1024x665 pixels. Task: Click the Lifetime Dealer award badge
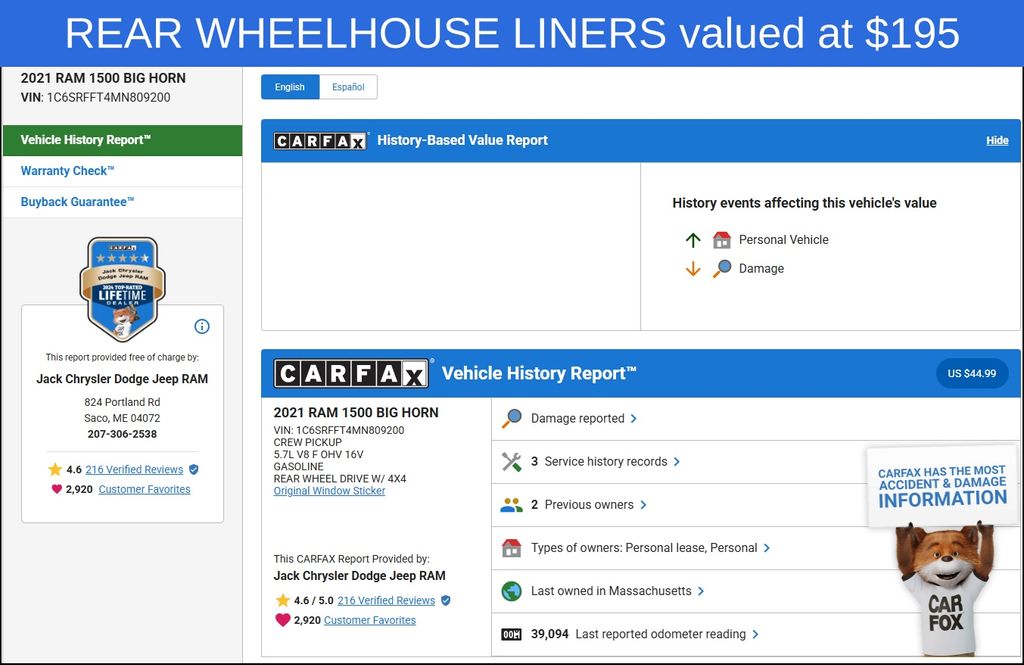pyautogui.click(x=122, y=289)
